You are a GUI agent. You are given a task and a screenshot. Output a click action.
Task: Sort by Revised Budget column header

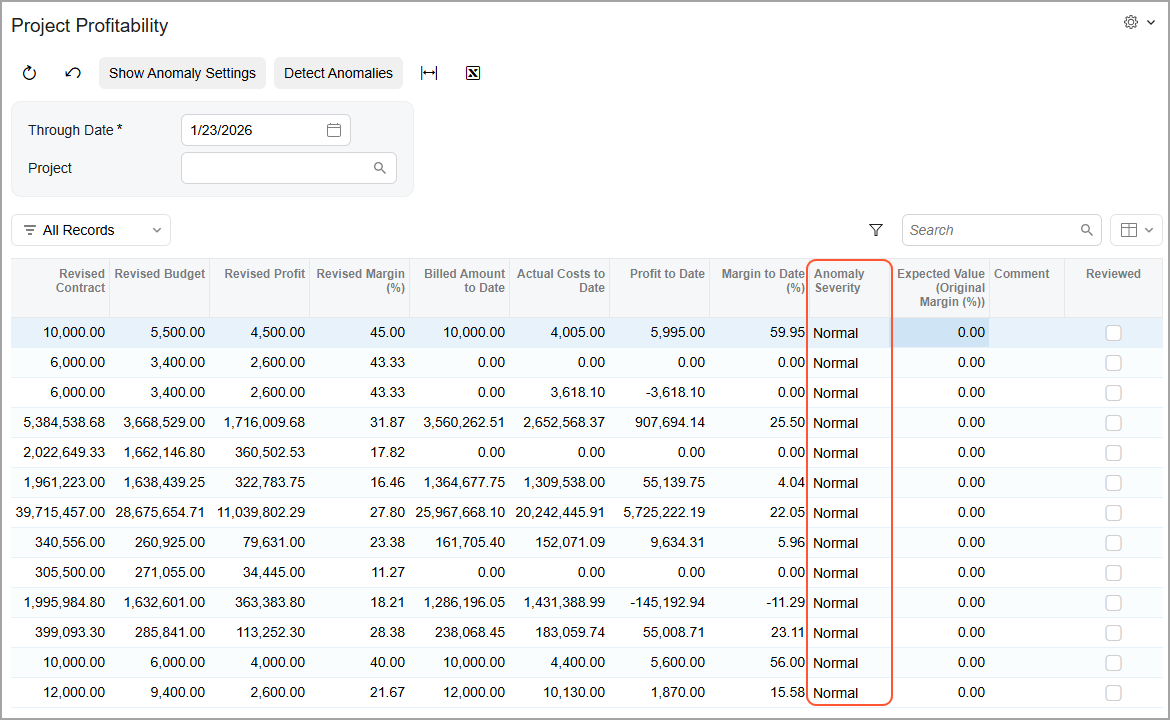click(x=160, y=288)
